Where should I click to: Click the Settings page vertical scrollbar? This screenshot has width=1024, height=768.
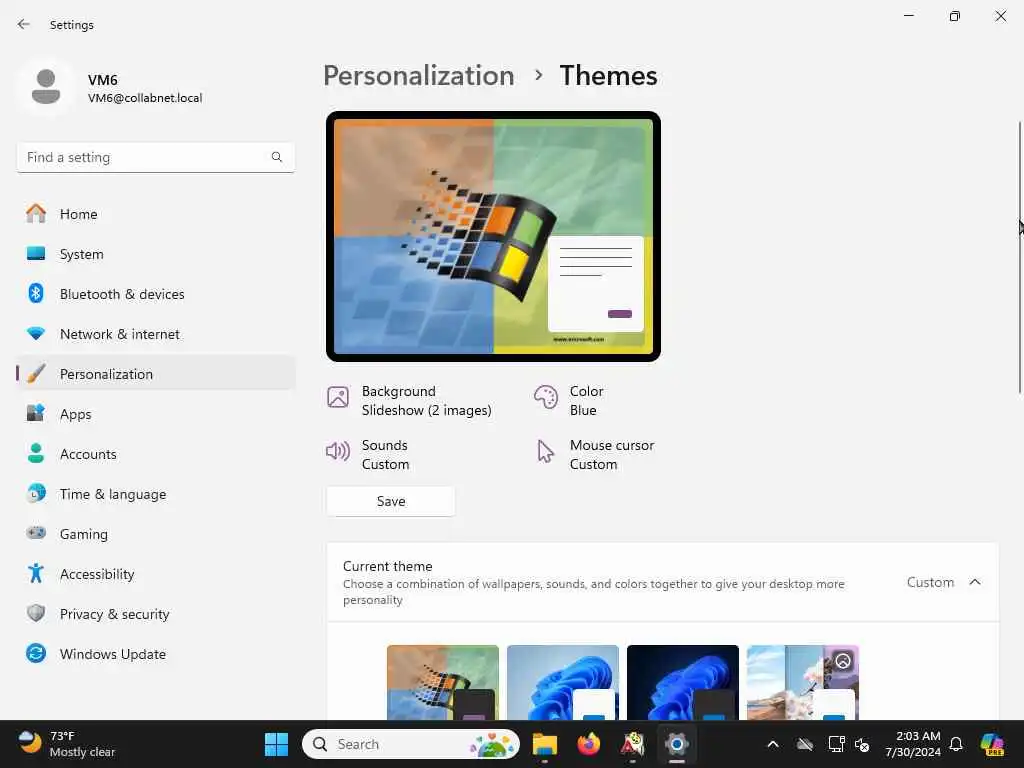[x=1019, y=257]
